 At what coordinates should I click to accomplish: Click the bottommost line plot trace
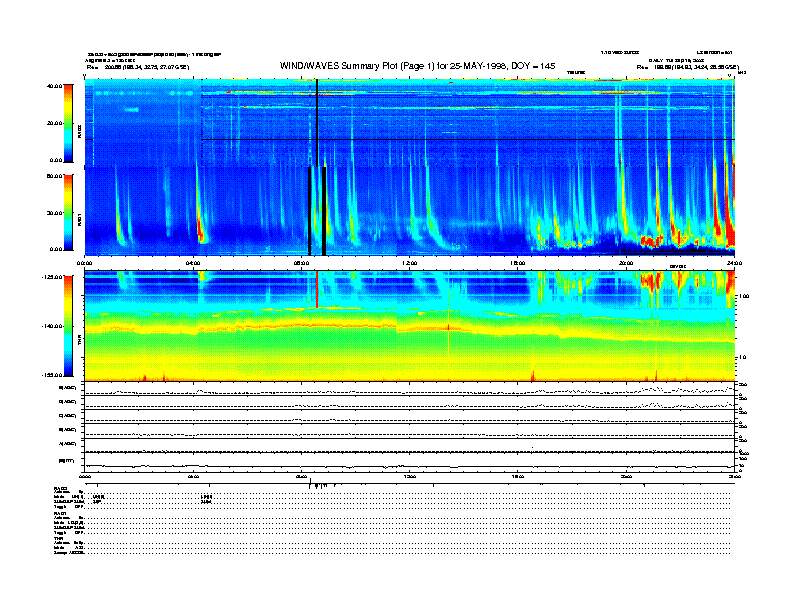(x=410, y=466)
